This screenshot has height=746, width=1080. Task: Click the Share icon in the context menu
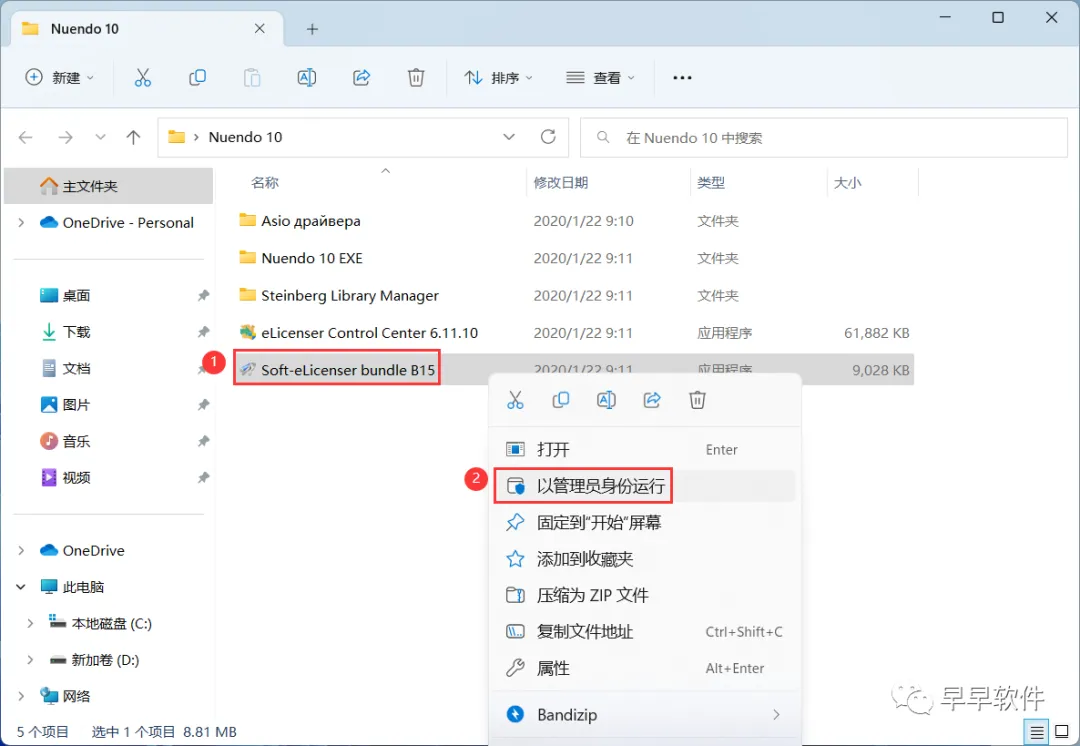coord(652,400)
